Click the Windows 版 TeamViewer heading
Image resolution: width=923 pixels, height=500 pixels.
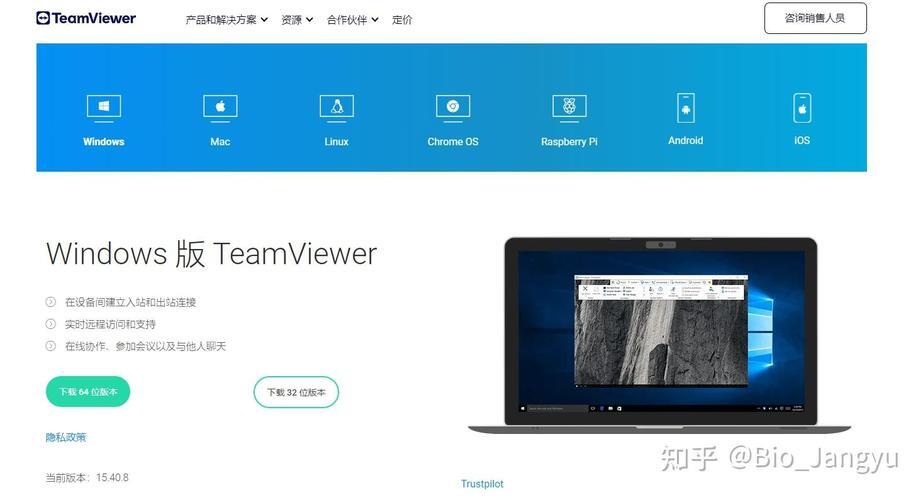coord(211,253)
